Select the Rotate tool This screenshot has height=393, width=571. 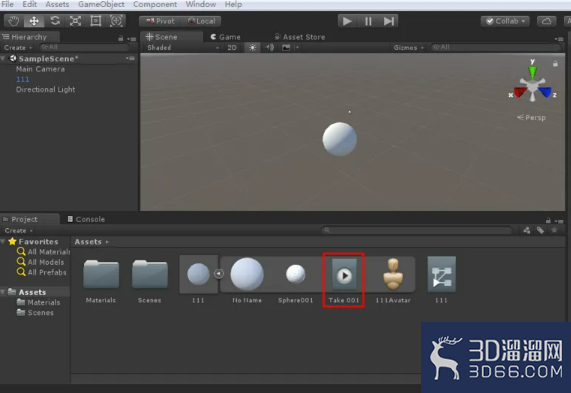tap(55, 21)
